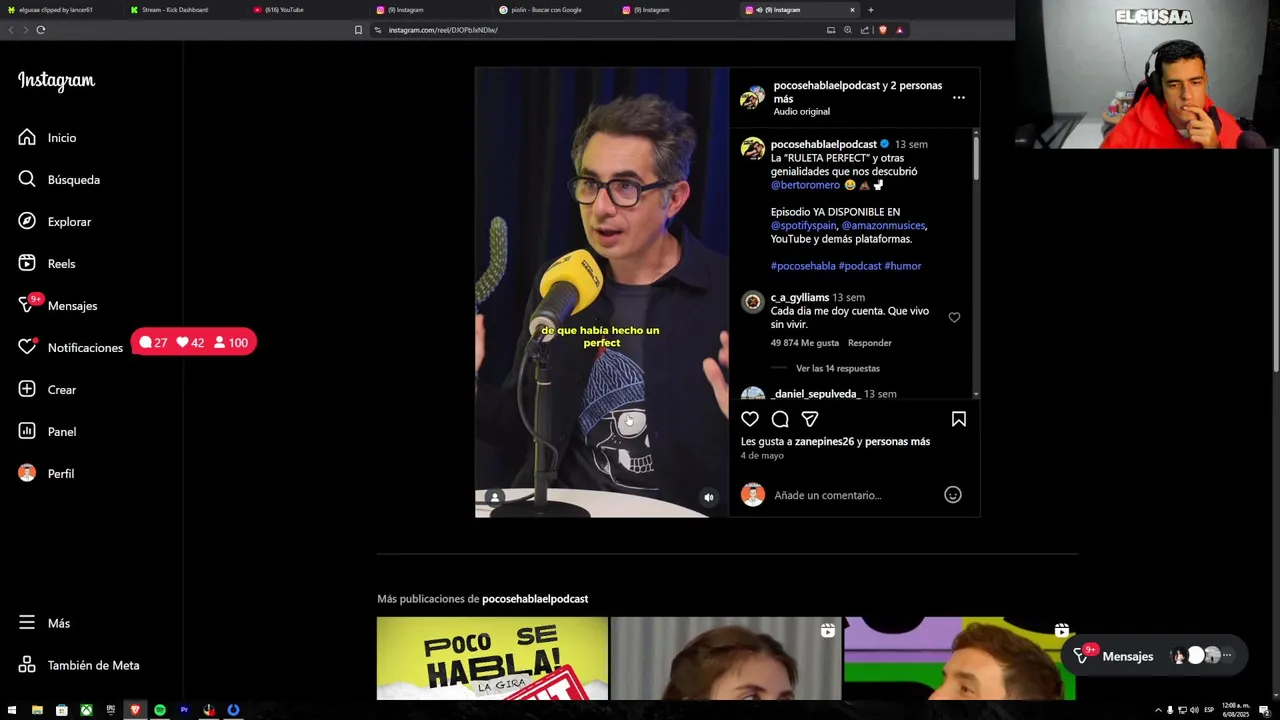This screenshot has width=1280, height=720.
Task: Close the active Instagram tab
Action: click(x=852, y=10)
